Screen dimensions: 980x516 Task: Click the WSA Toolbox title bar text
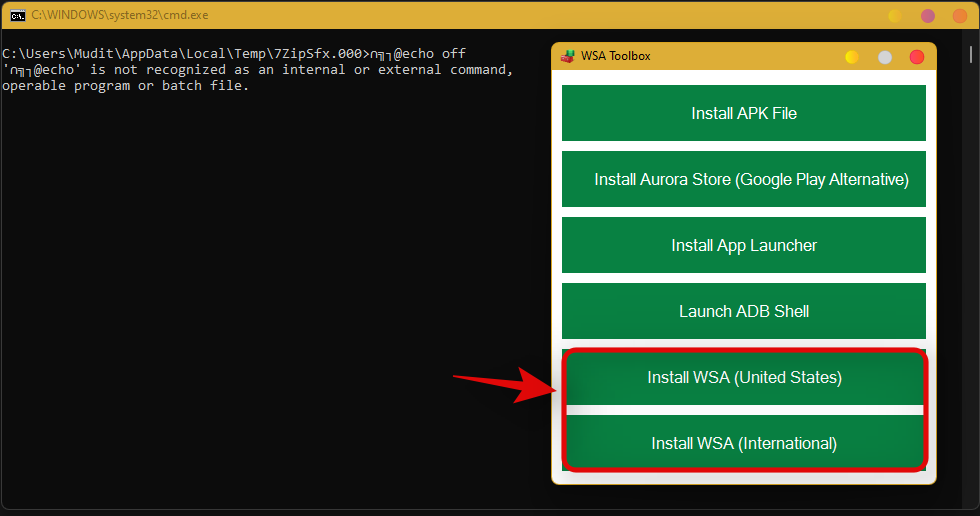point(615,57)
